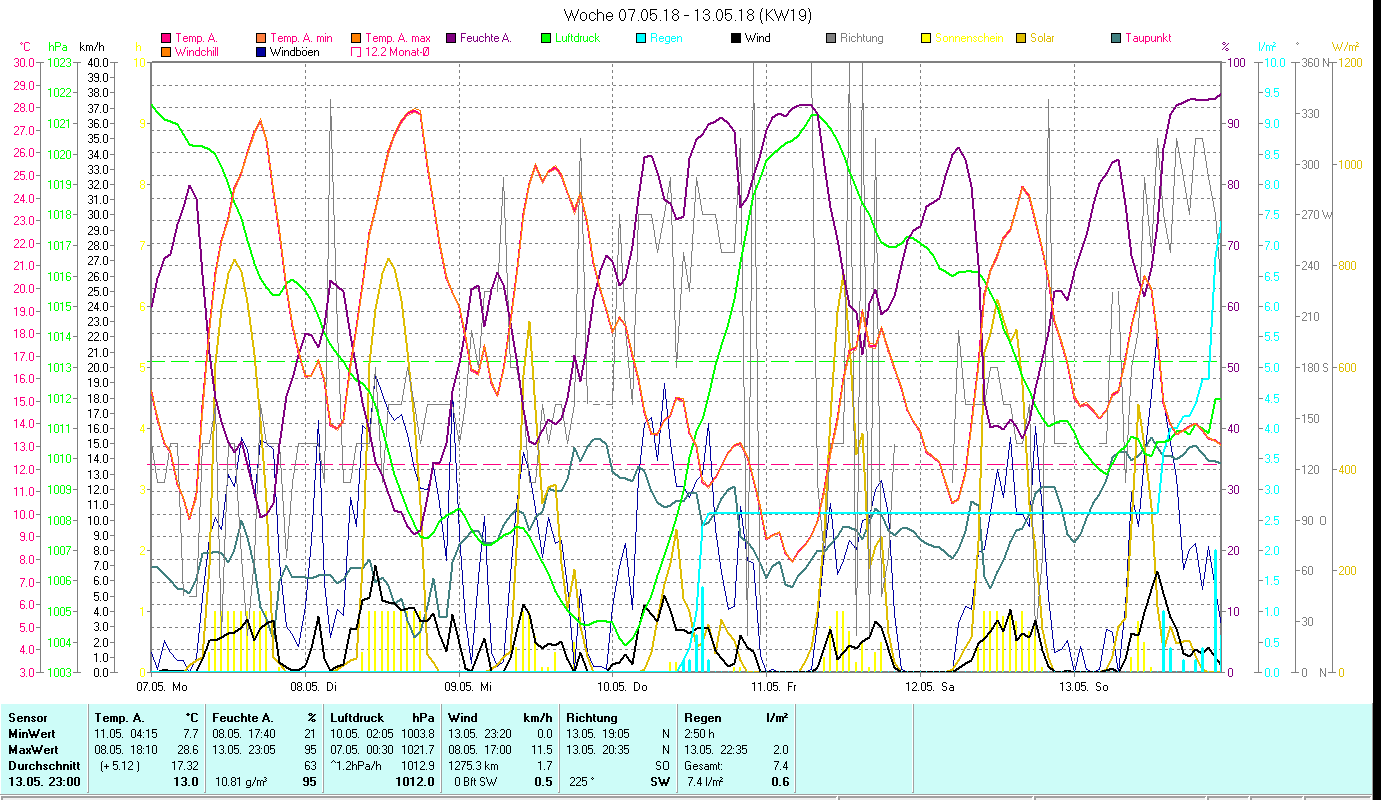
Task: Select the '1200' solar axis label
Action: click(1349, 62)
